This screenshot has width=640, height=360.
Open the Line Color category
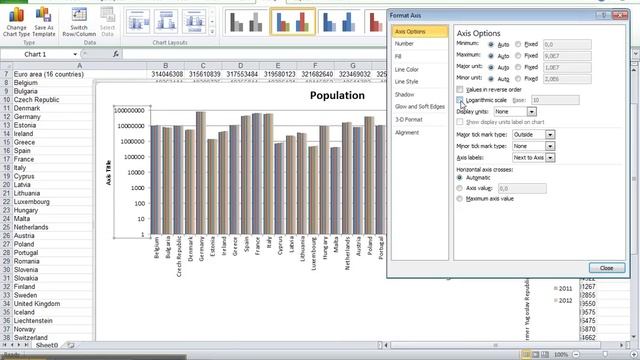pos(407,69)
